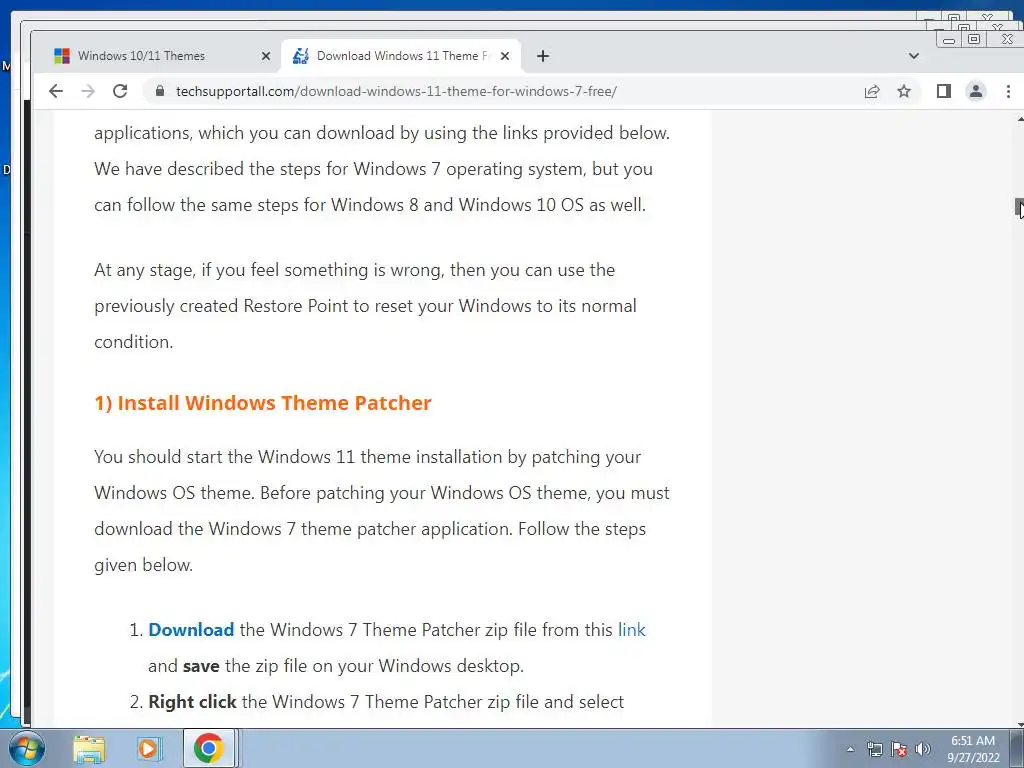Click the Show desktop button
This screenshot has height=768, width=1024.
(x=1016, y=748)
